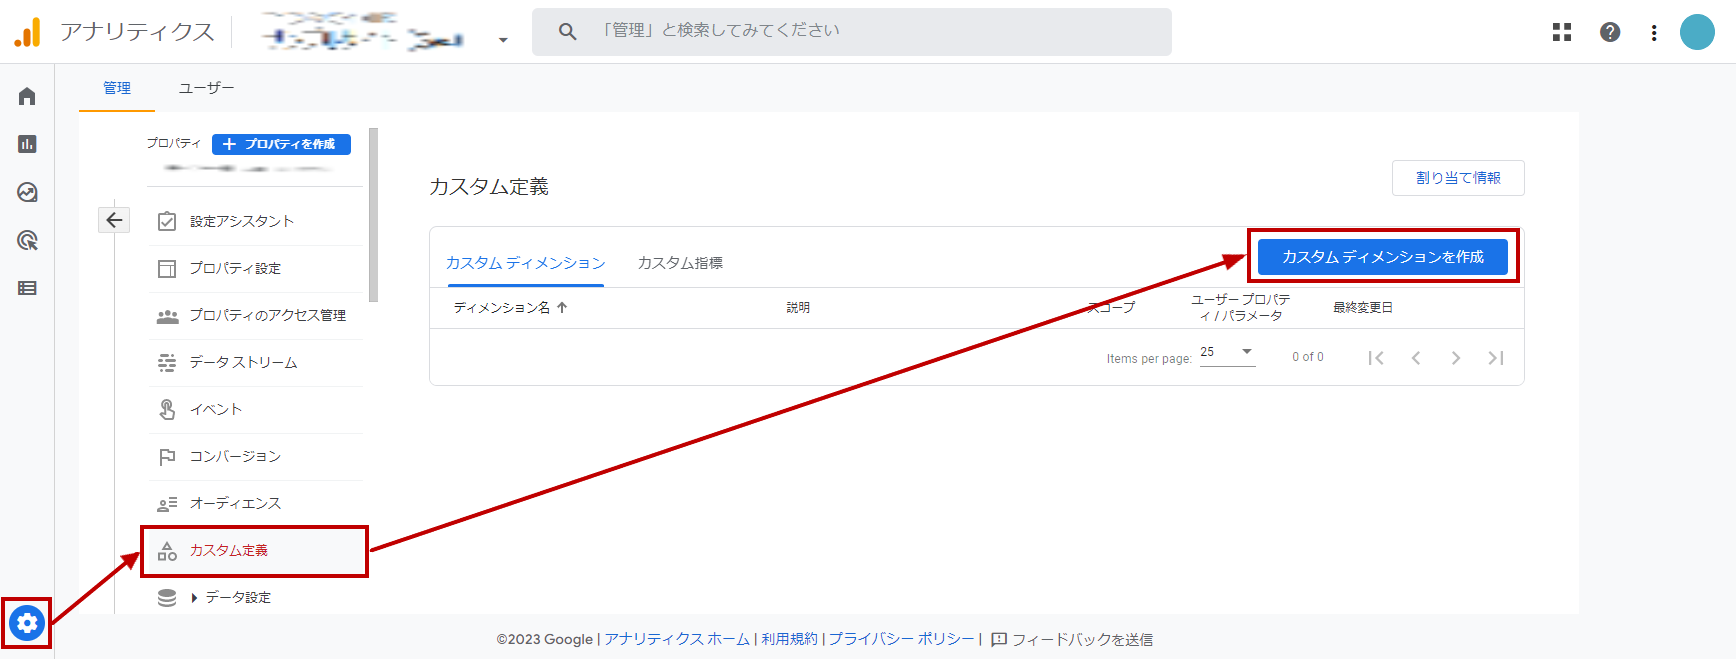
Task: Open the Items per page dropdown
Action: [x=1227, y=352]
